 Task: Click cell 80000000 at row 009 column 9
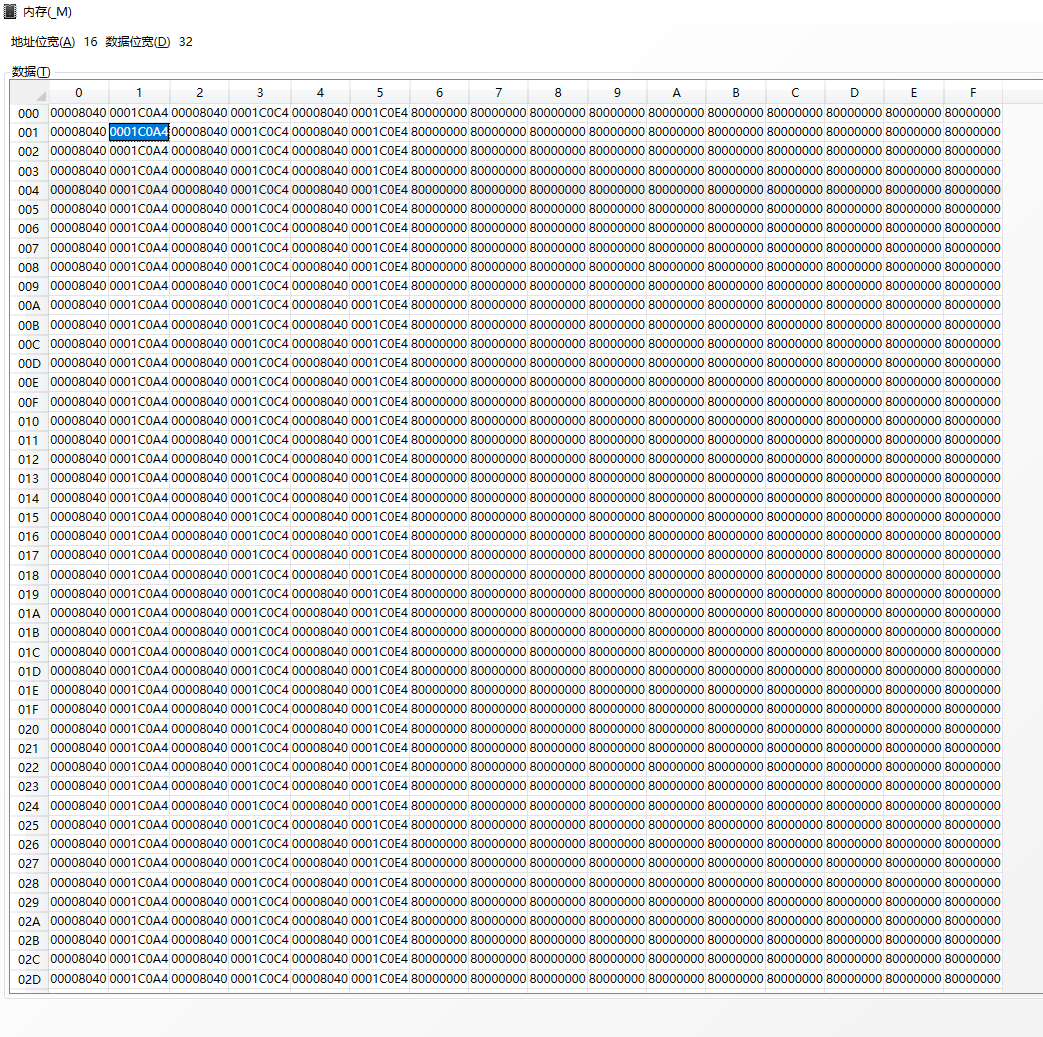click(x=617, y=286)
